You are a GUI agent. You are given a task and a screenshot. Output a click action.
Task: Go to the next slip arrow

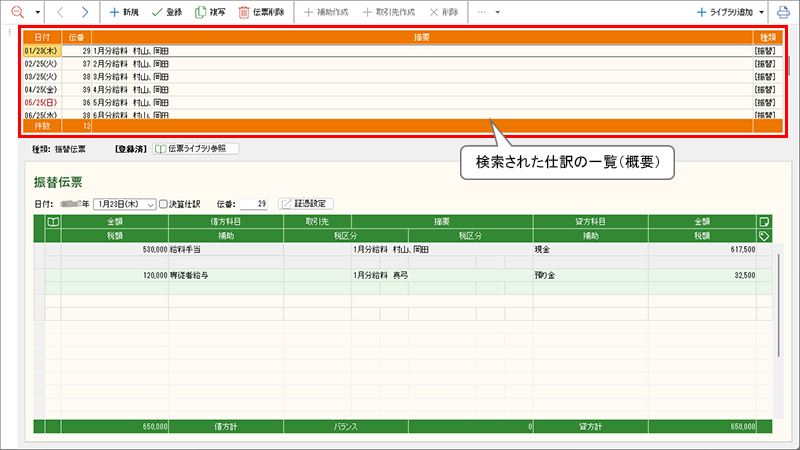85,12
